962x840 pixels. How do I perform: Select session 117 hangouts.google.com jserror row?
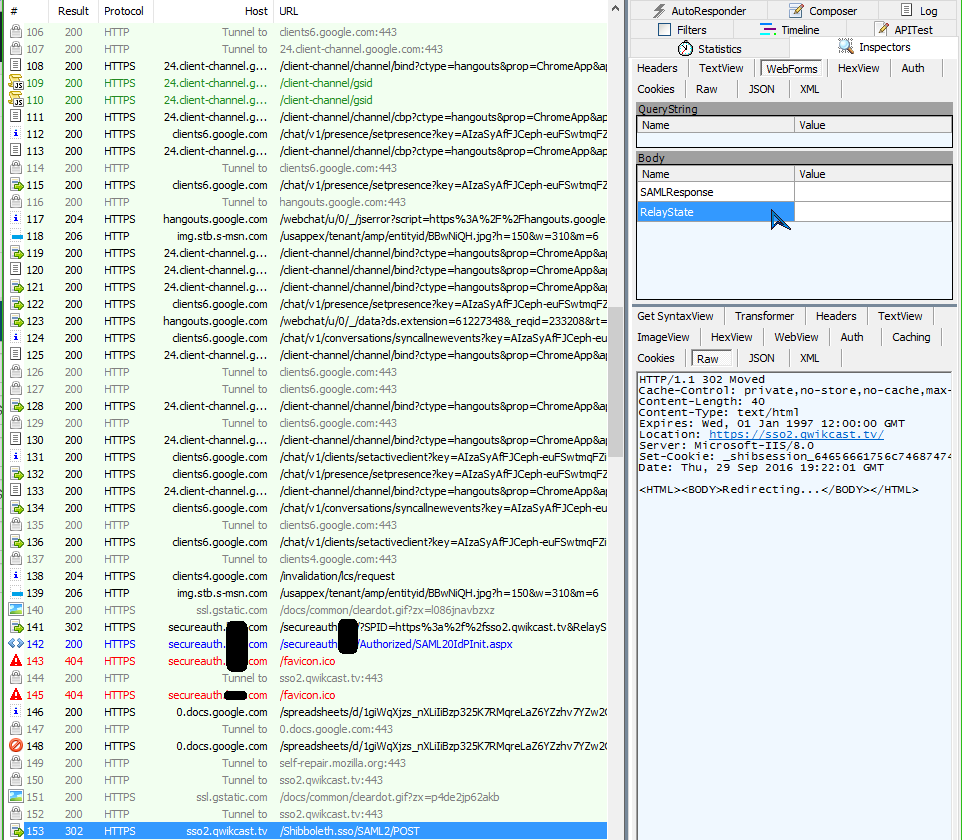pos(308,219)
